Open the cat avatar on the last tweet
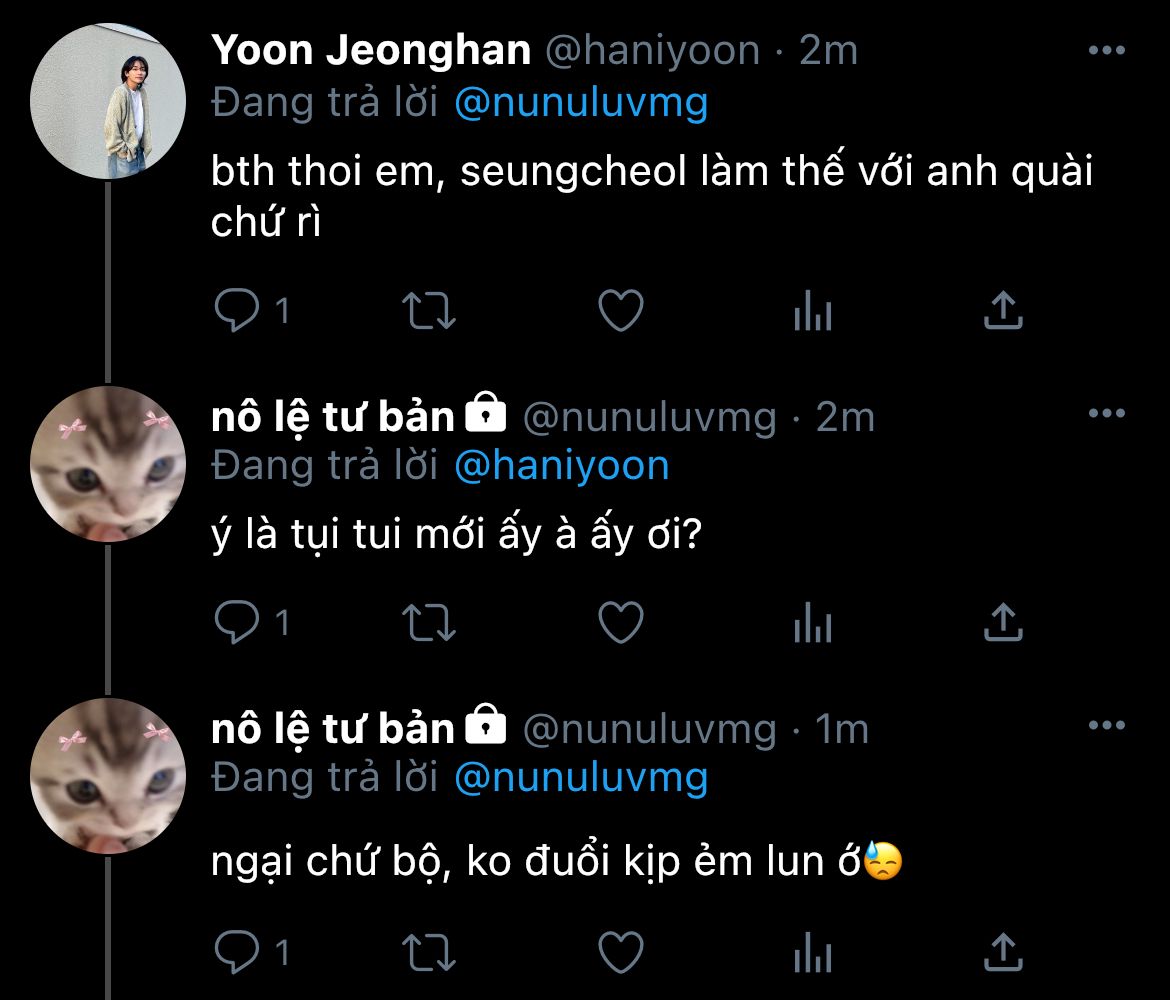The image size is (1170, 1000). coord(108,775)
